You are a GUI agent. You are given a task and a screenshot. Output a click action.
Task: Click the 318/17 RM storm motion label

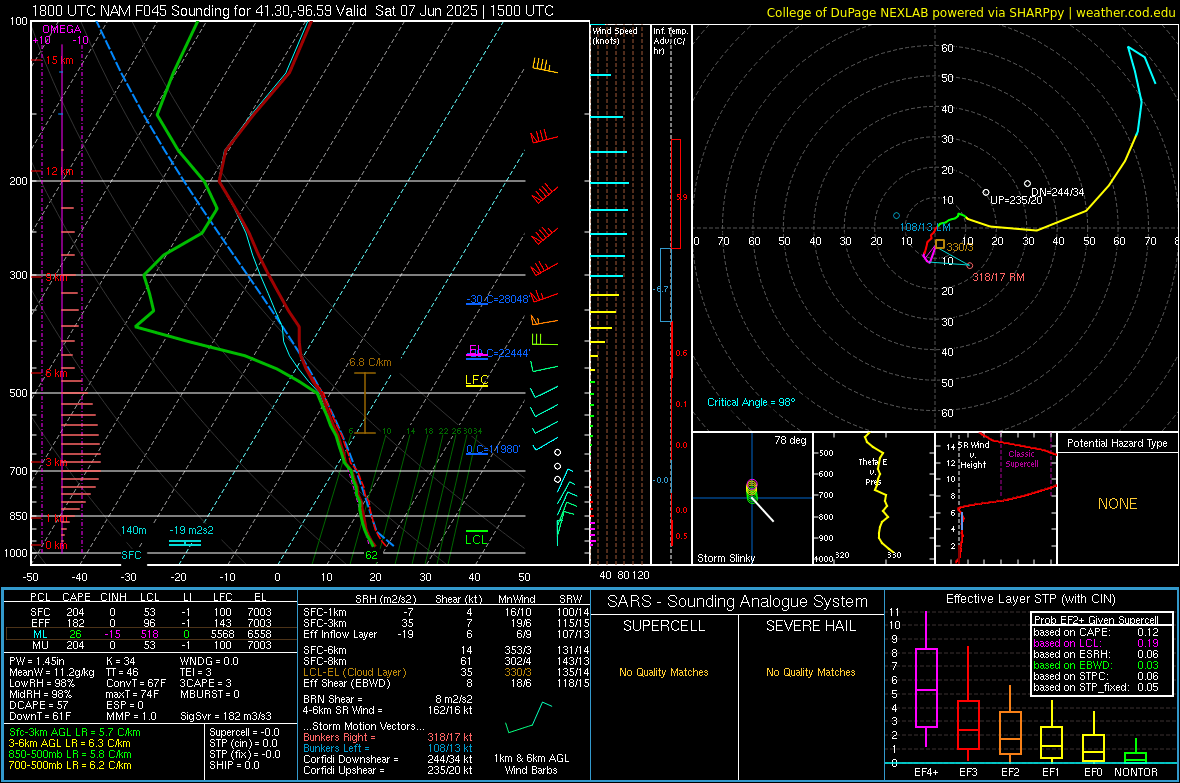click(x=998, y=277)
